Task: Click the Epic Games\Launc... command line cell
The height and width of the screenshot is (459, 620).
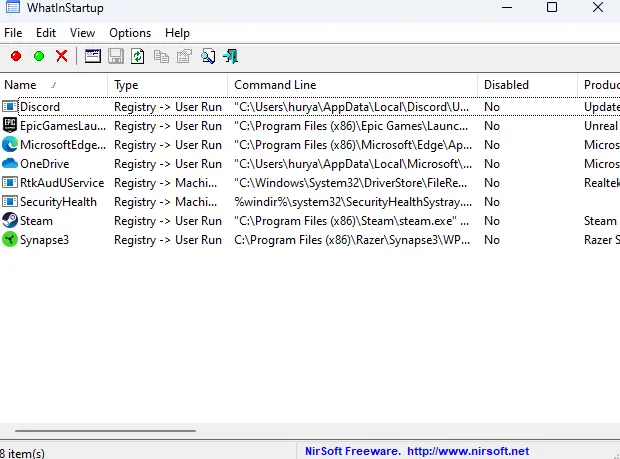Action: coord(351,126)
